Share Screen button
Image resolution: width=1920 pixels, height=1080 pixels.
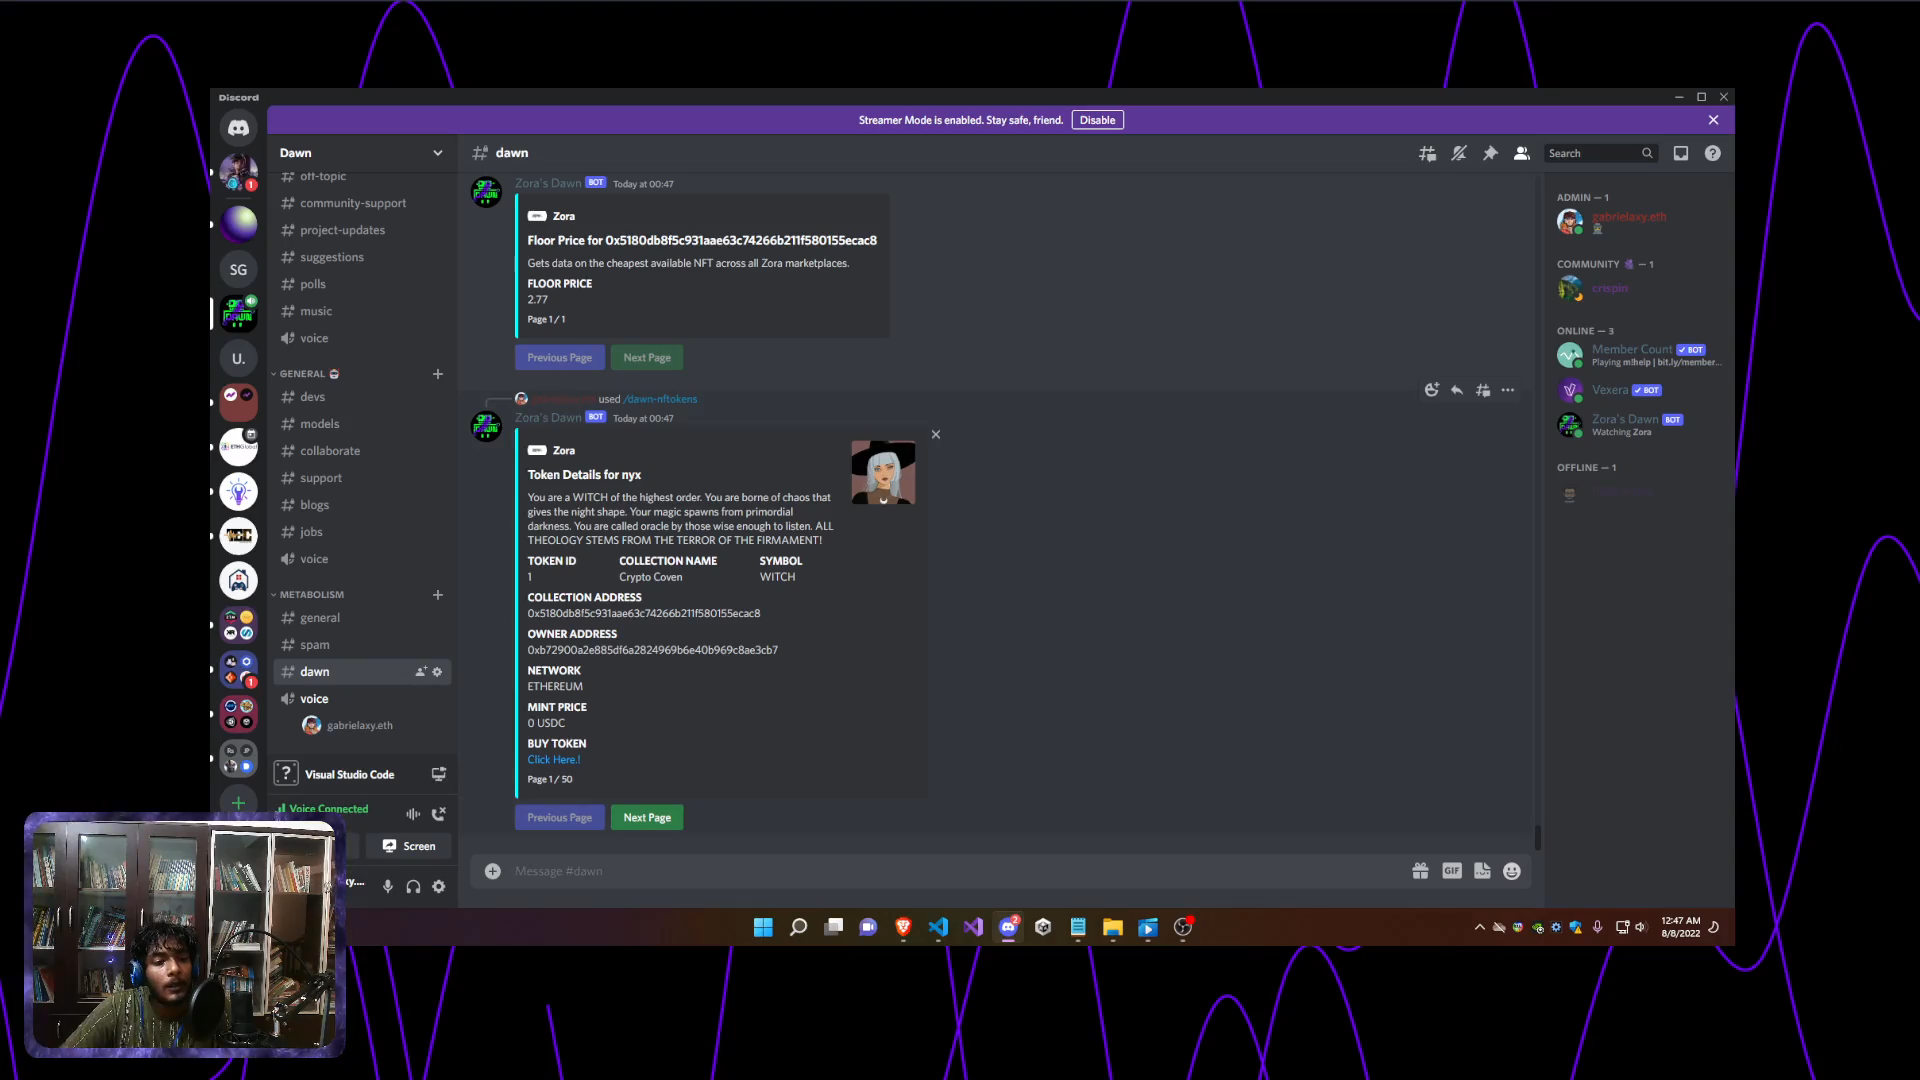pyautogui.click(x=410, y=846)
